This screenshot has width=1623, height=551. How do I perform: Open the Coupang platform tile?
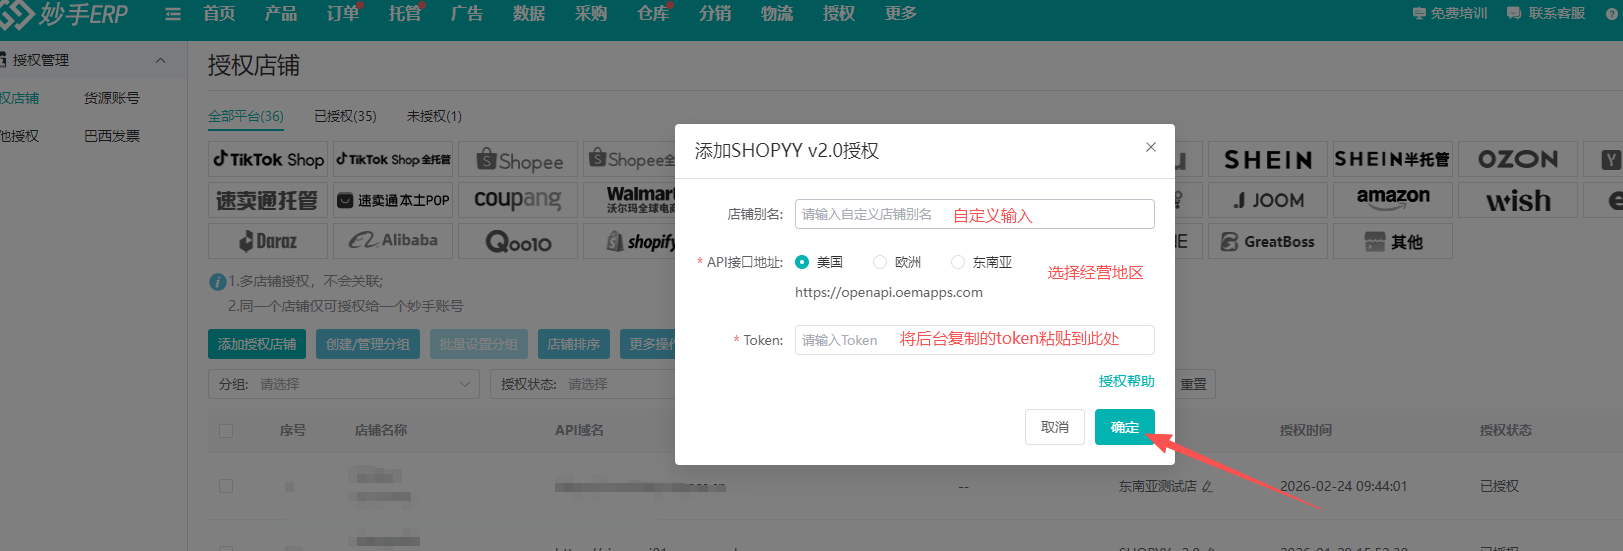(517, 200)
